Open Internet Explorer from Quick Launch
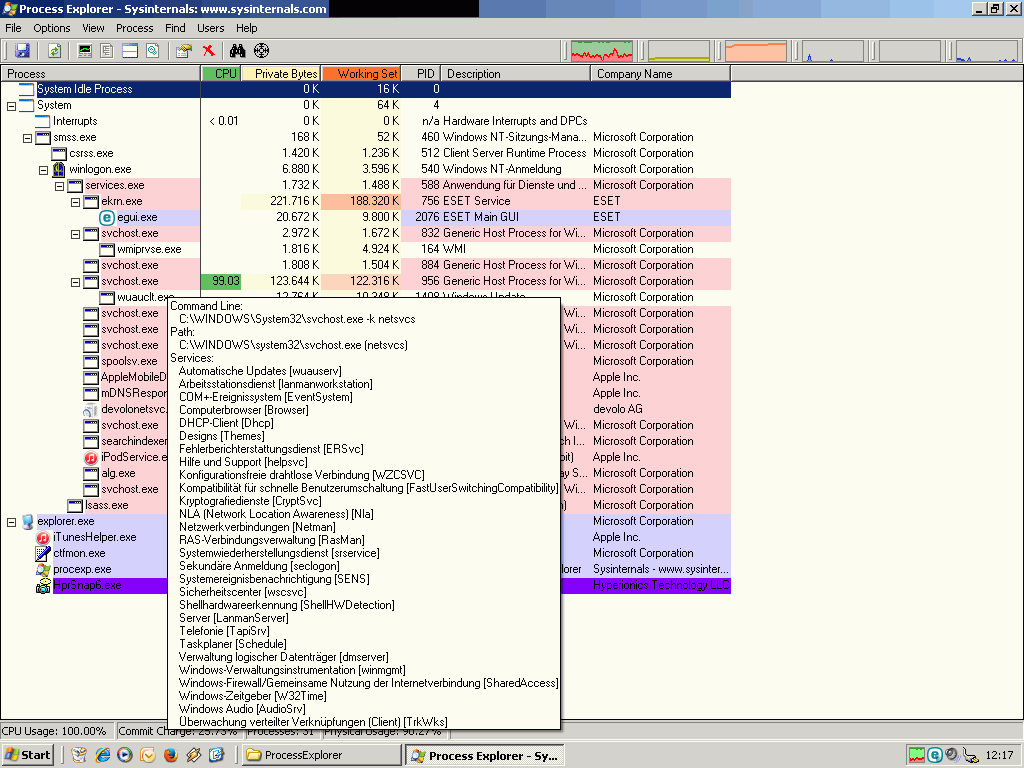The width and height of the screenshot is (1024, 768). click(x=103, y=755)
